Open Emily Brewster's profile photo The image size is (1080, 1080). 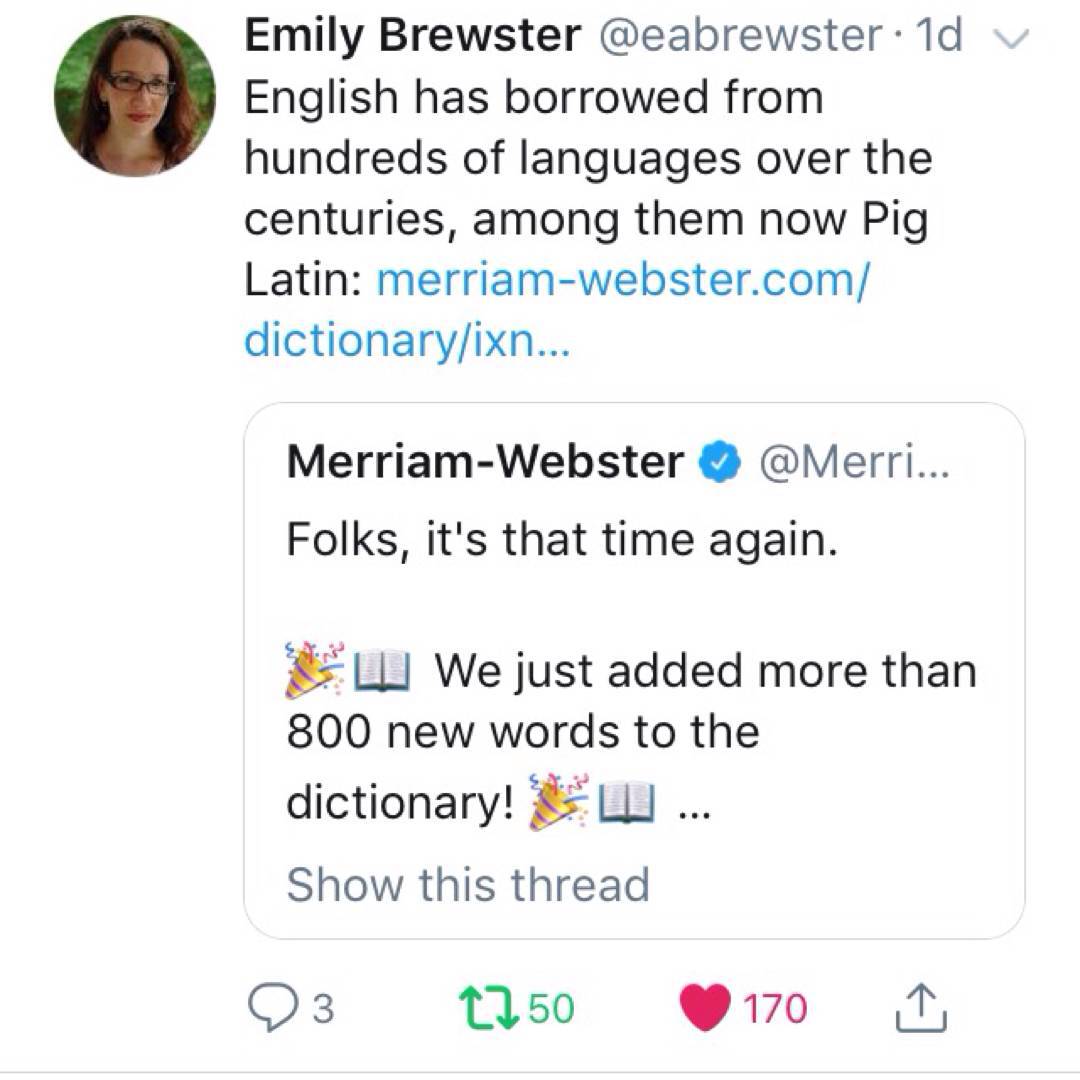point(134,96)
